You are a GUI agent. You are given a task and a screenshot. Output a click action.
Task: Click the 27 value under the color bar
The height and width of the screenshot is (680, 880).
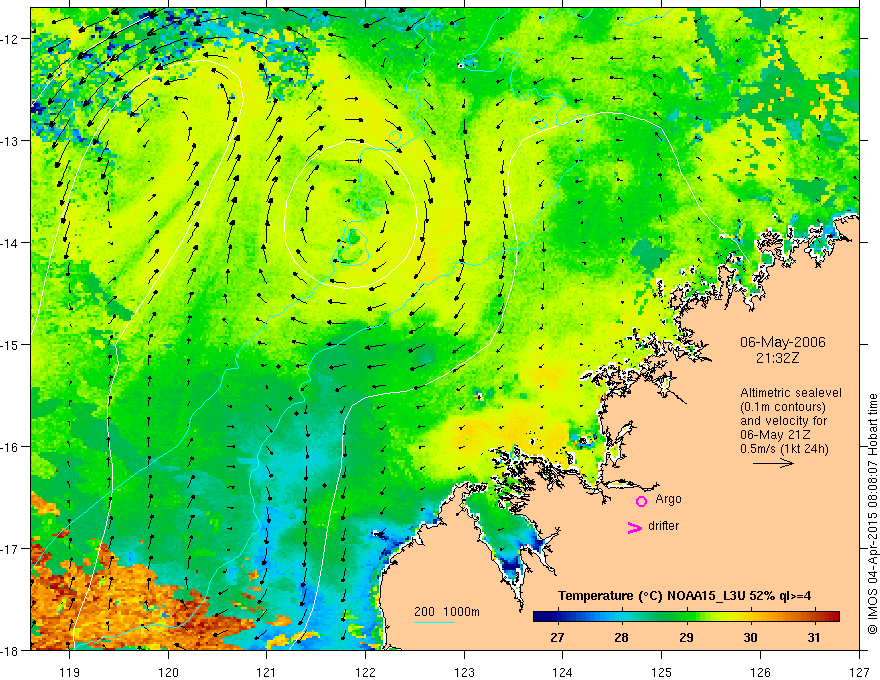(x=557, y=637)
